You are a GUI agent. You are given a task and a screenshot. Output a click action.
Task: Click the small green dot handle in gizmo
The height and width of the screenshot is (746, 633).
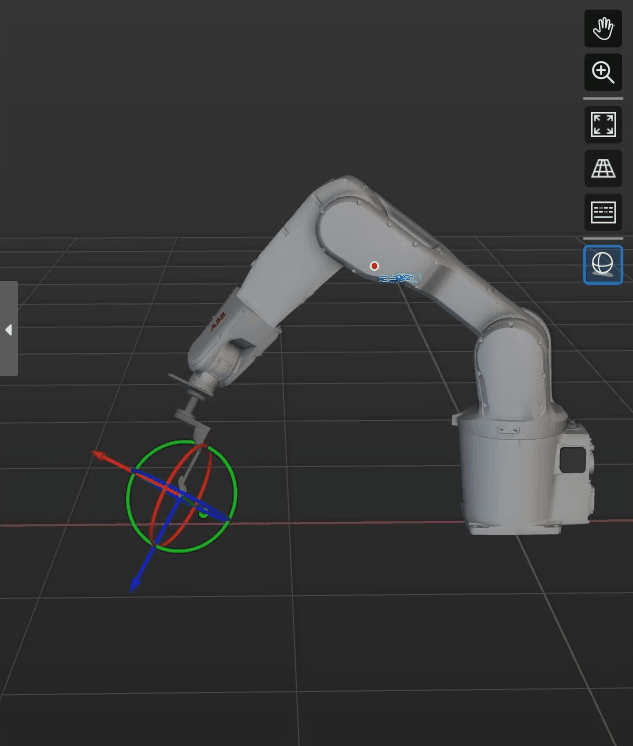[203, 513]
